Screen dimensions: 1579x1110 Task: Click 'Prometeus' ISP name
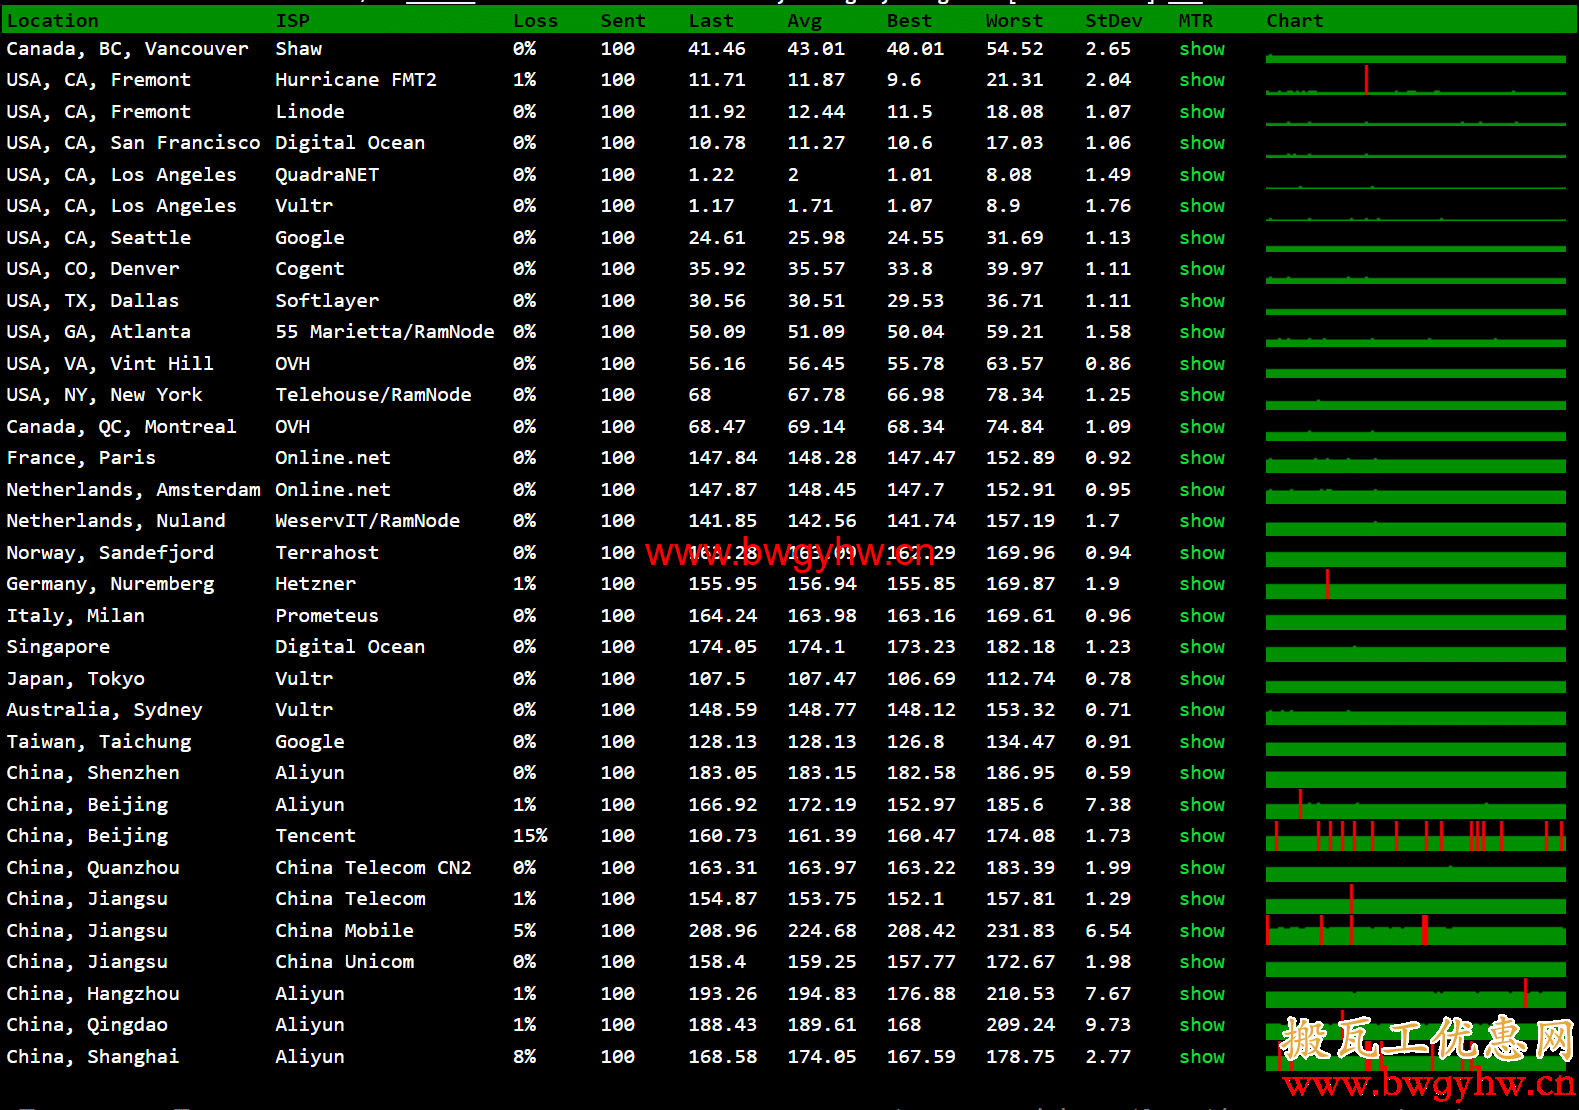(x=327, y=616)
